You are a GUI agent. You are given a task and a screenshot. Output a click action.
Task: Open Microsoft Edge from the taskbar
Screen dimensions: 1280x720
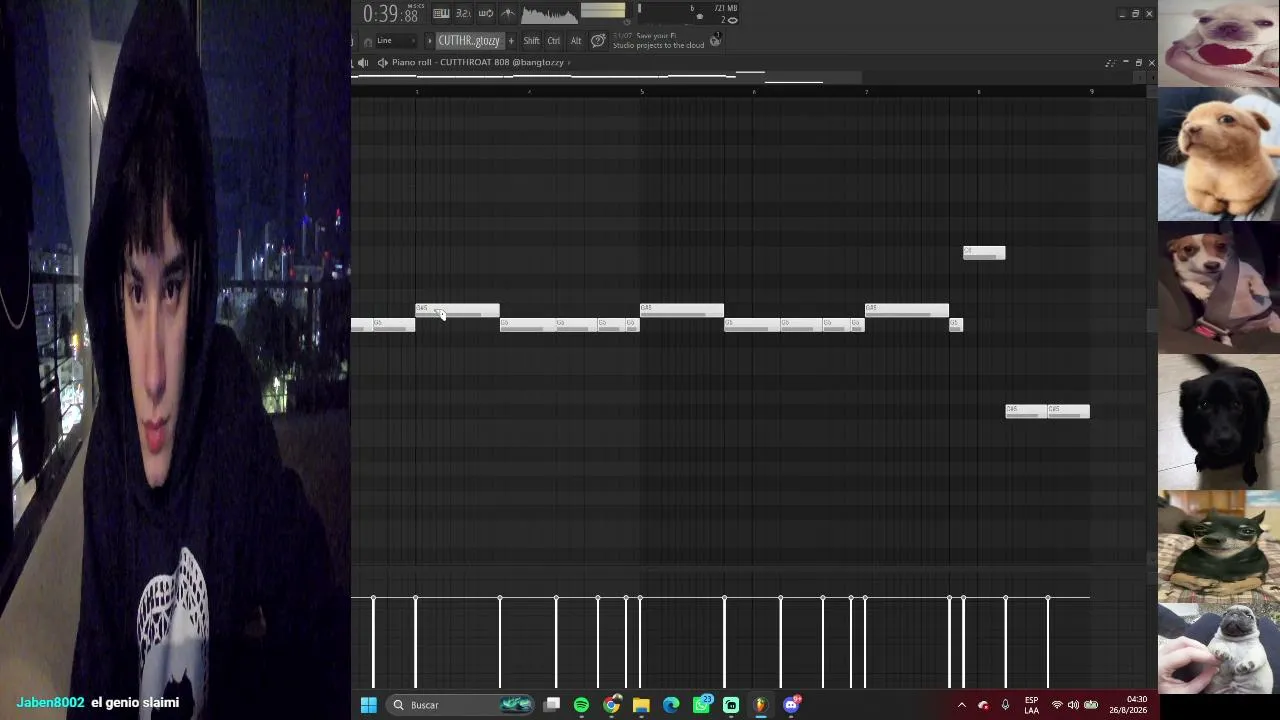[x=671, y=705]
